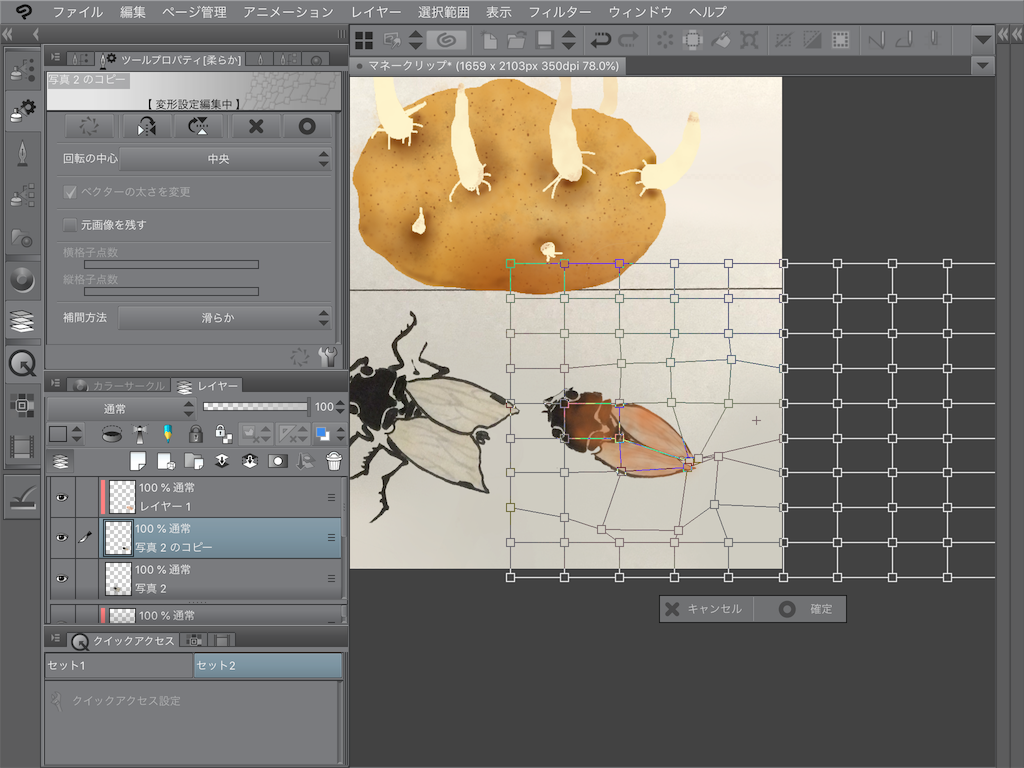This screenshot has height=768, width=1024.
Task: Click the undo arrow in the command bar
Action: (600, 40)
